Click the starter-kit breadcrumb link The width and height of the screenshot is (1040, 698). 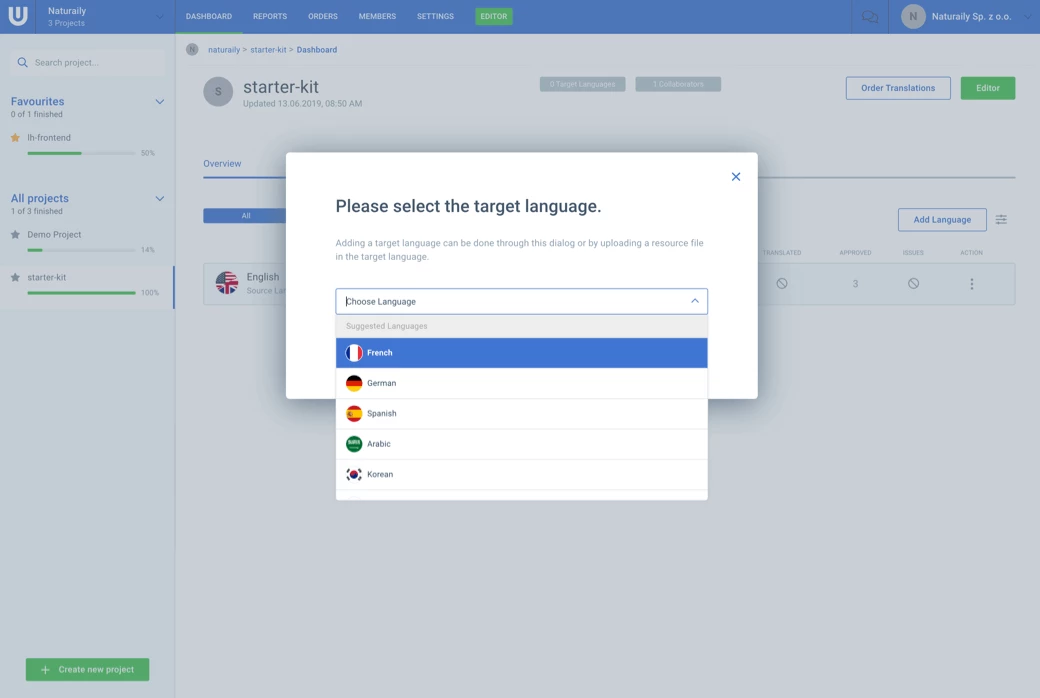coord(268,50)
